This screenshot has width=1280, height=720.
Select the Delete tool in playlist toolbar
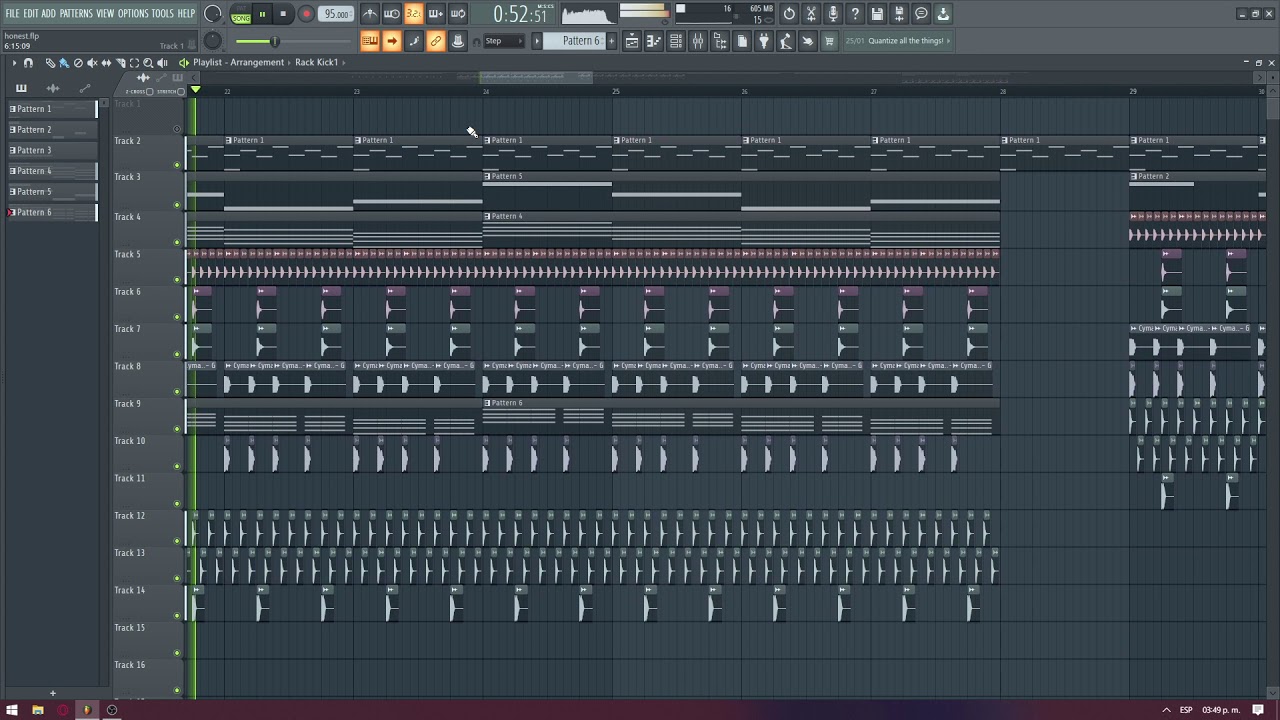(78, 63)
